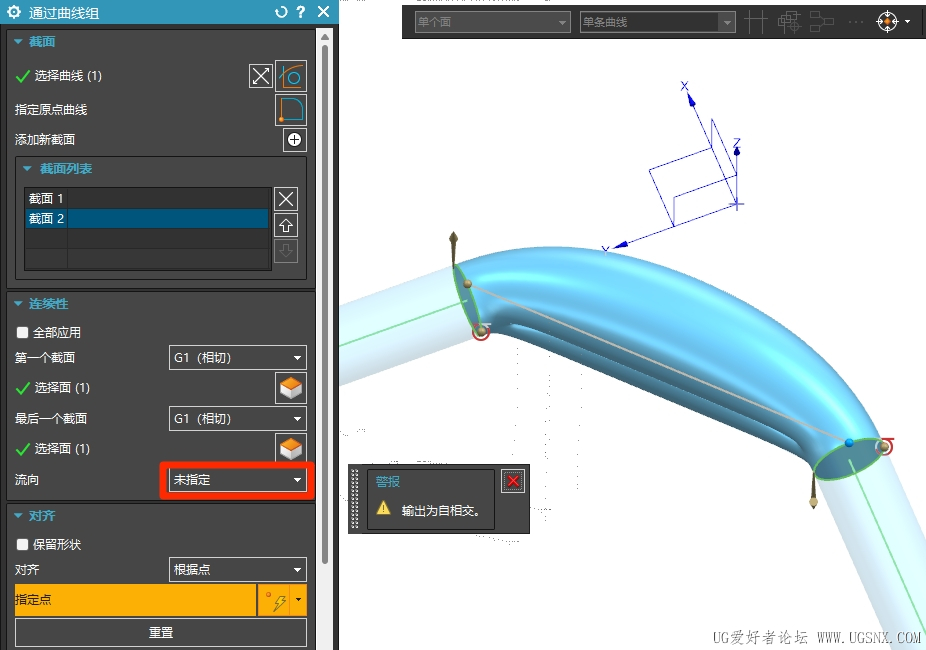Click the orange 指定点 field
The image size is (926, 650).
pos(136,600)
